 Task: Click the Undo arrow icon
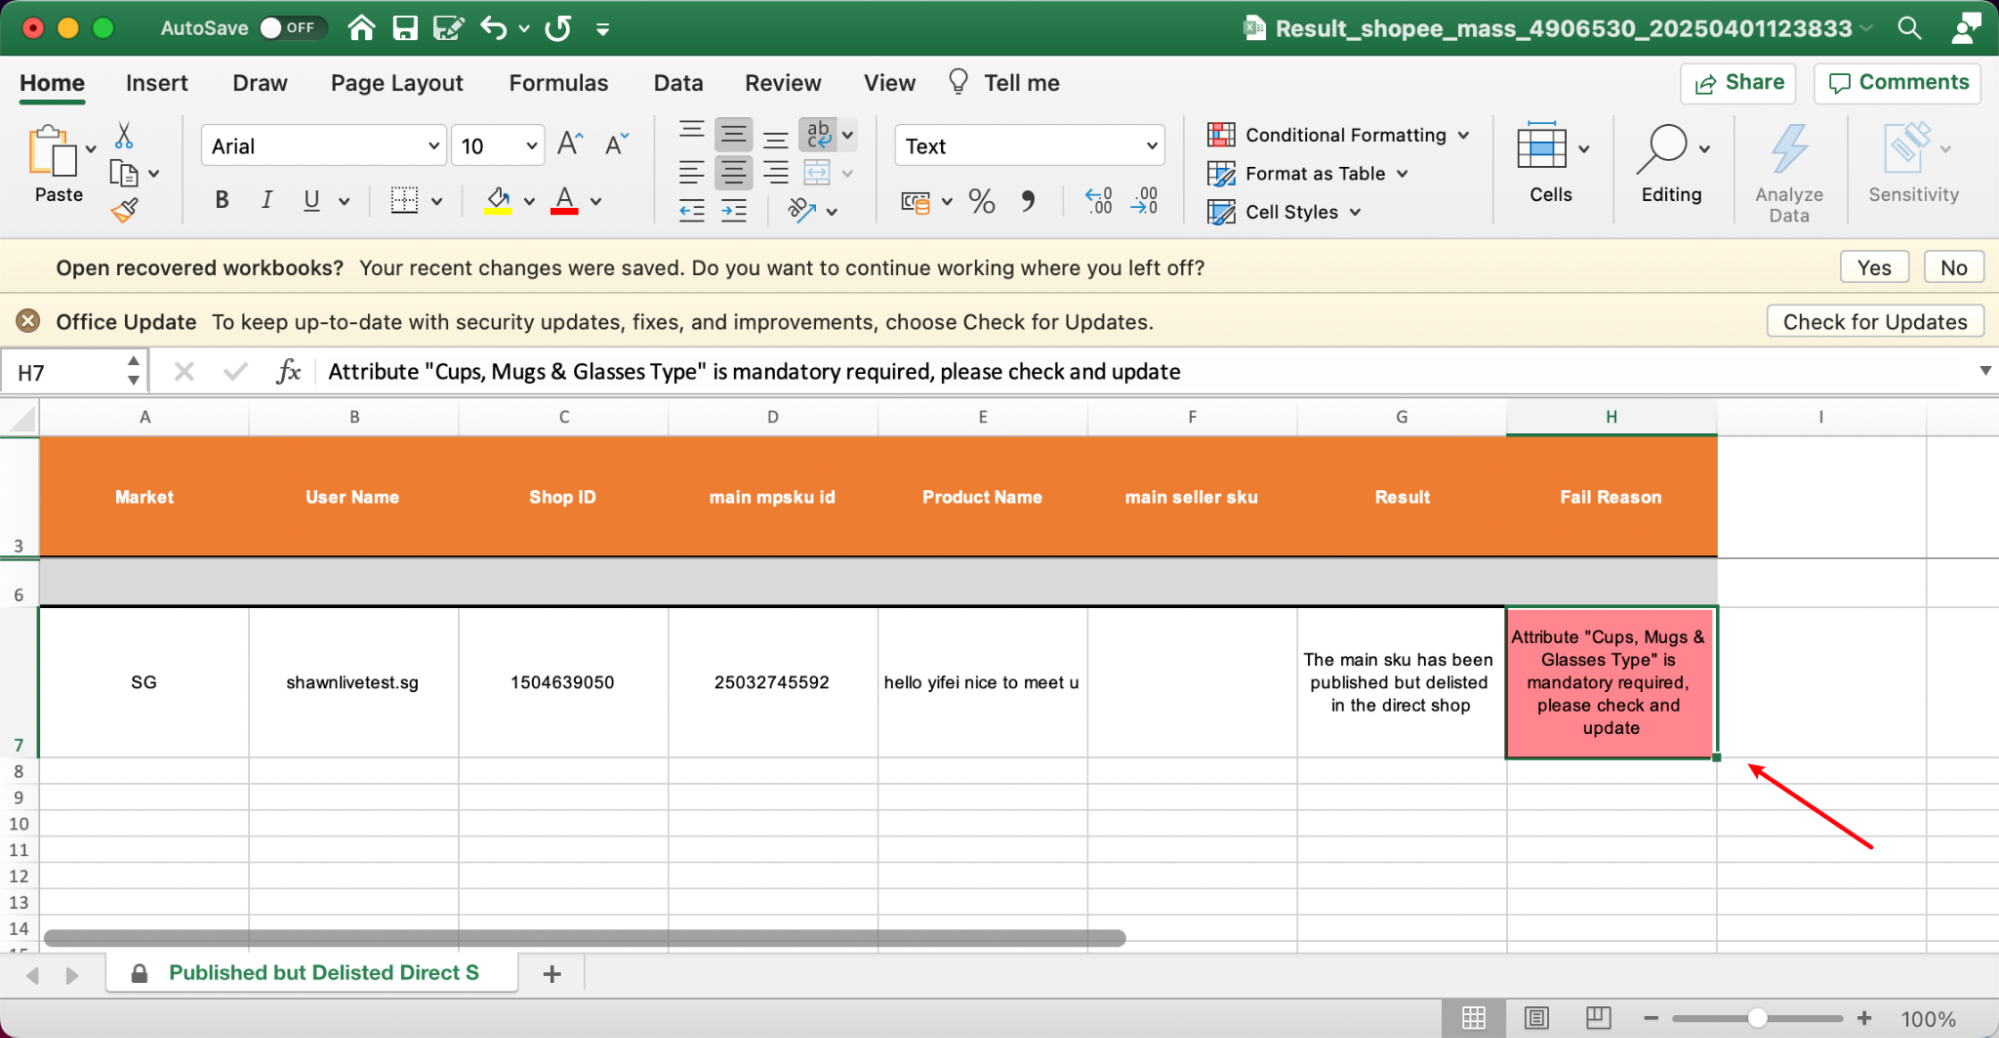click(494, 28)
